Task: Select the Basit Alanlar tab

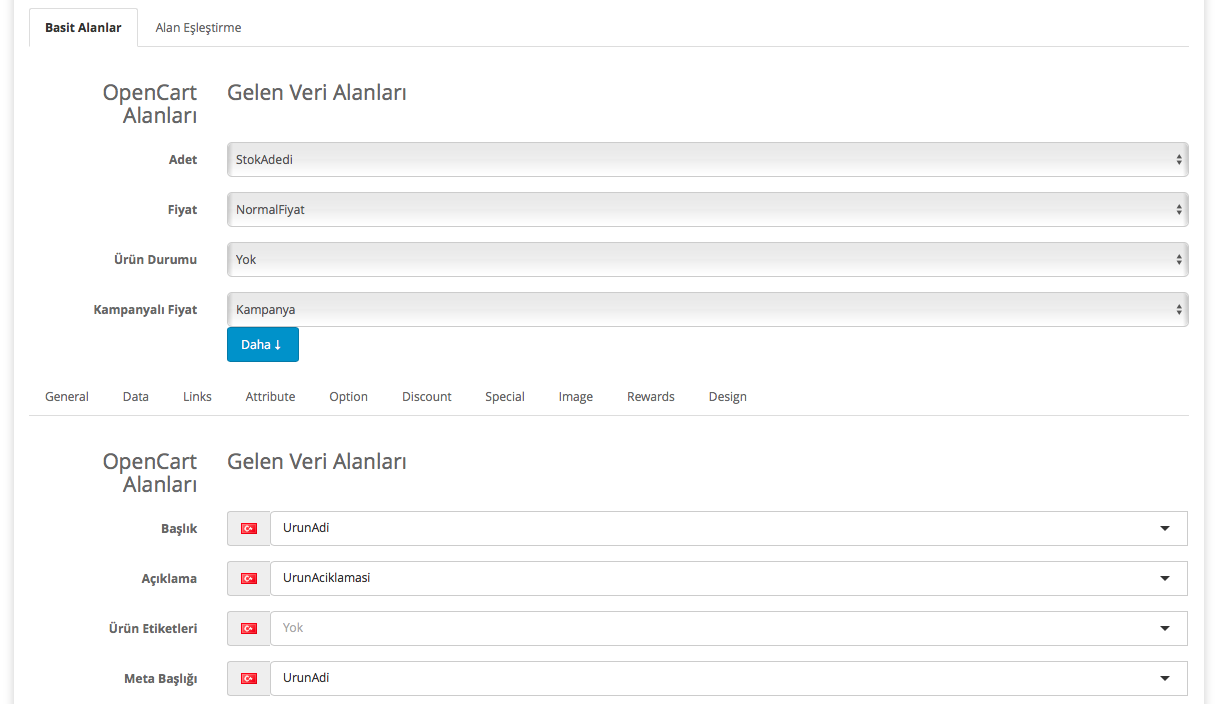Action: tap(83, 28)
